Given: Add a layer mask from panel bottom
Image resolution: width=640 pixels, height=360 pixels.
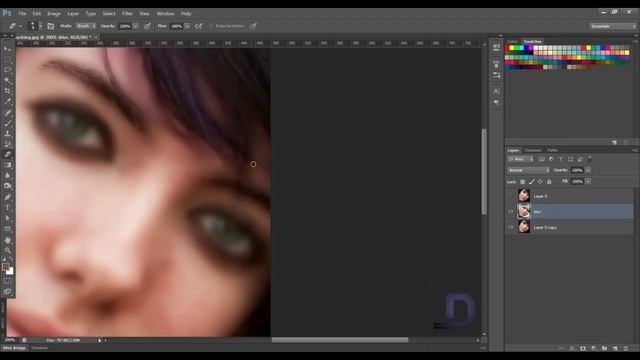Looking at the screenshot, I should pyautogui.click(x=583, y=348).
